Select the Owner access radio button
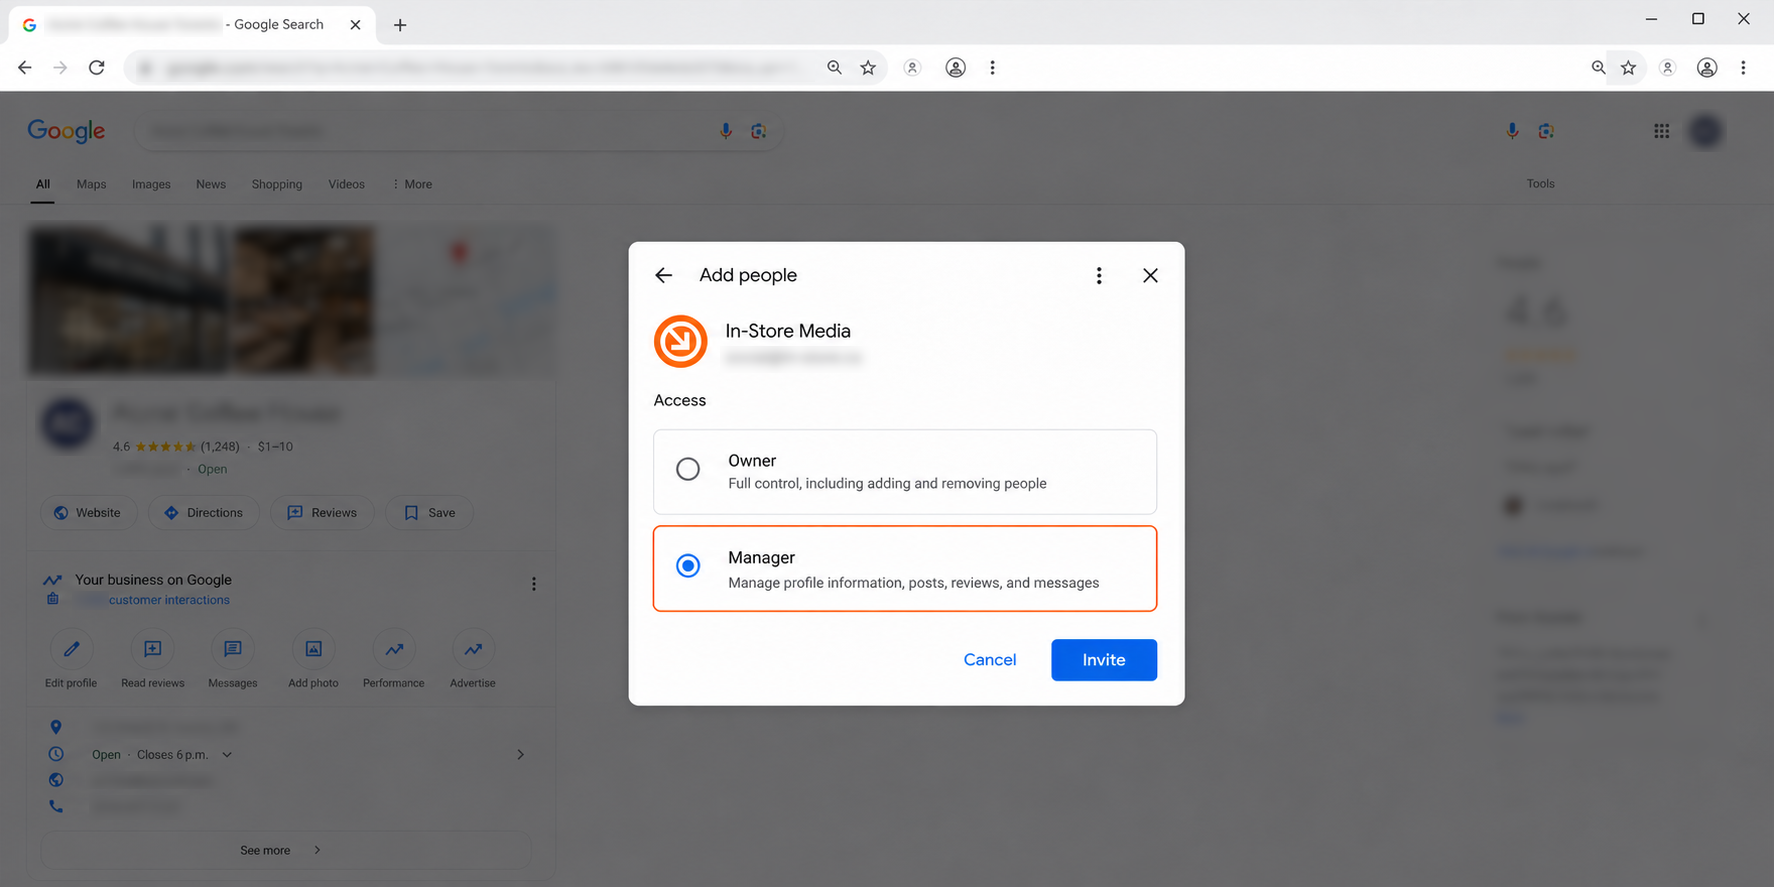1774x887 pixels. (x=688, y=469)
